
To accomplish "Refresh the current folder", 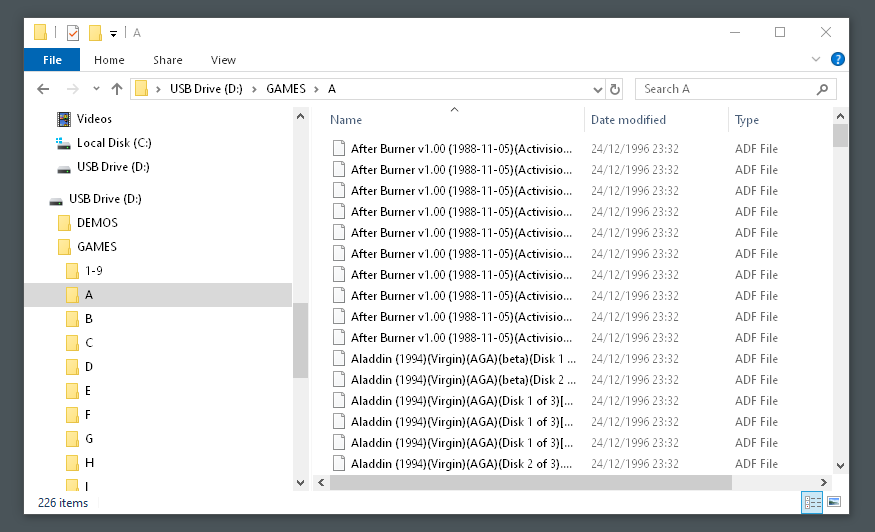I will point(614,89).
